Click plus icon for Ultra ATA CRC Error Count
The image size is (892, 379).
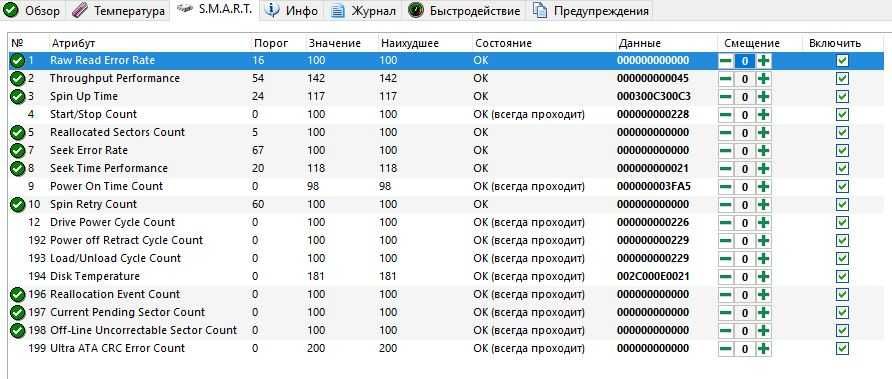click(763, 349)
